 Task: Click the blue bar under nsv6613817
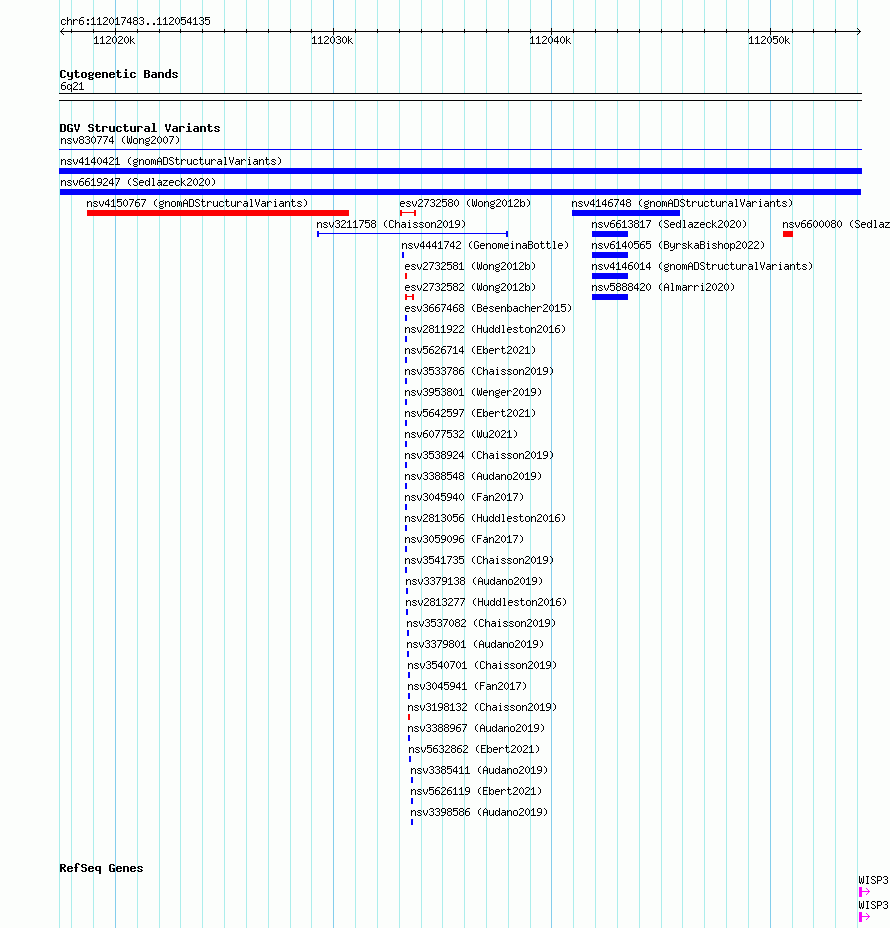pyautogui.click(x=610, y=234)
